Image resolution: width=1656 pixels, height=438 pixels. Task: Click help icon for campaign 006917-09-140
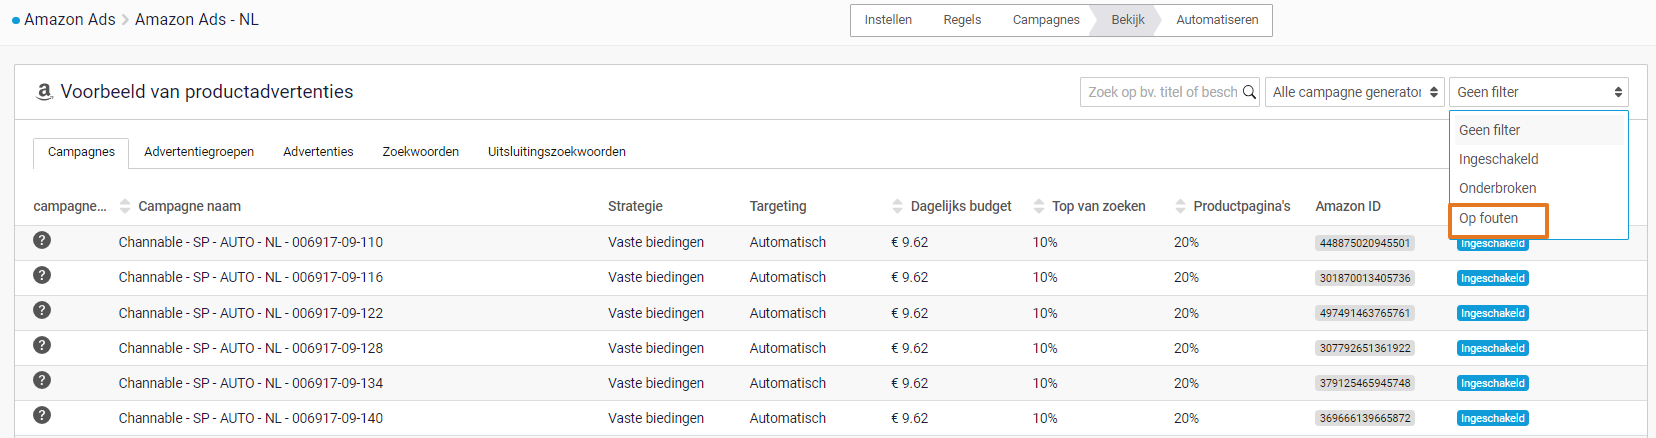[x=42, y=415]
